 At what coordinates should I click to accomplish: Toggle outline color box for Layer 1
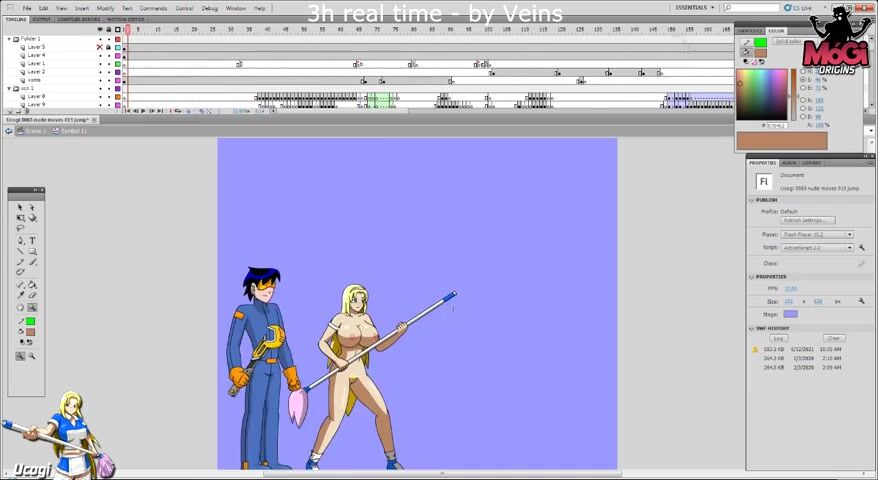coord(118,63)
